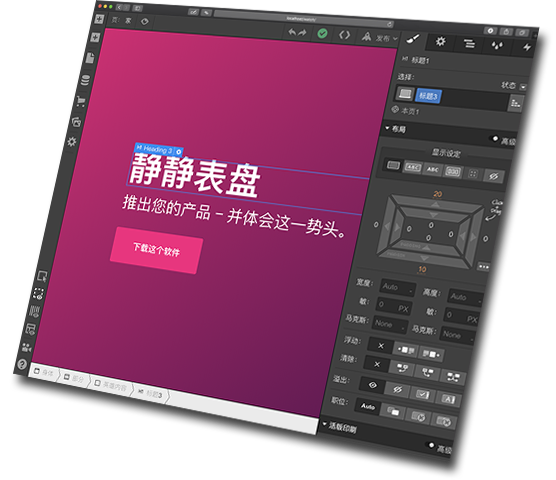Open the help question mark icon
This screenshot has height=480, width=556.
(x=22, y=364)
